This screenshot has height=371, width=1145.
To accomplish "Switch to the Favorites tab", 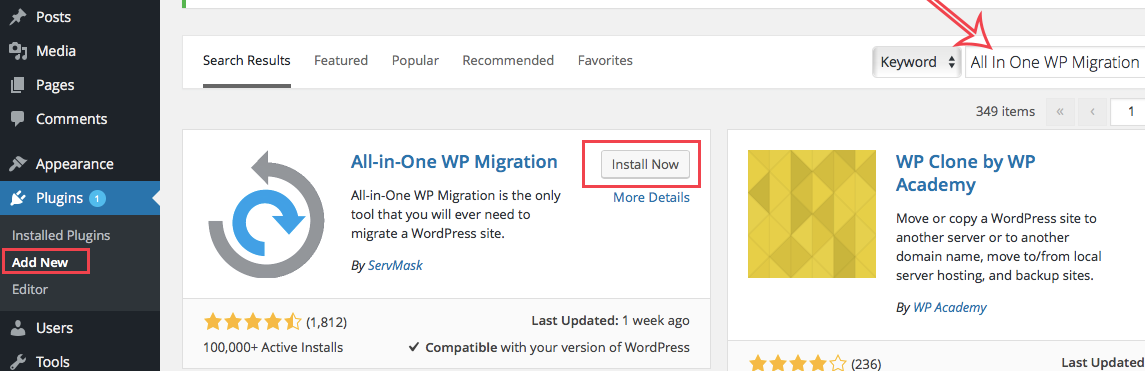I will [x=605, y=61].
